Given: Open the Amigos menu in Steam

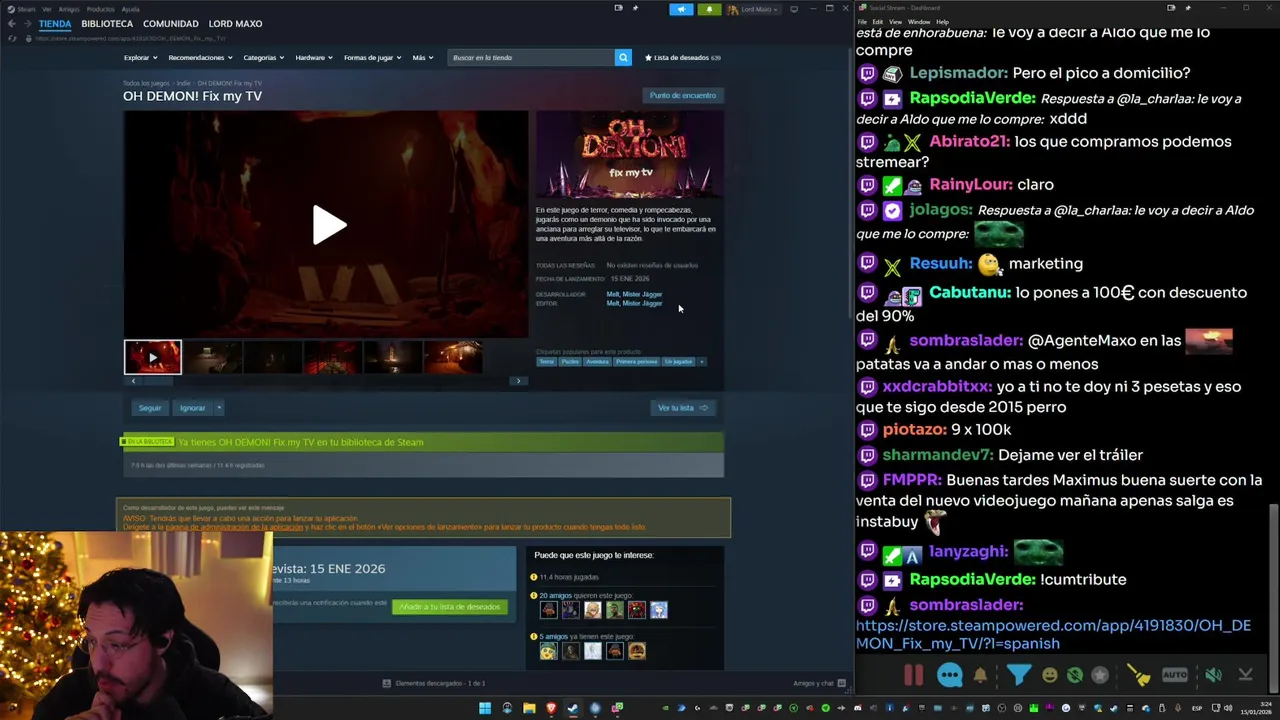Looking at the screenshot, I should pyautogui.click(x=68, y=9).
